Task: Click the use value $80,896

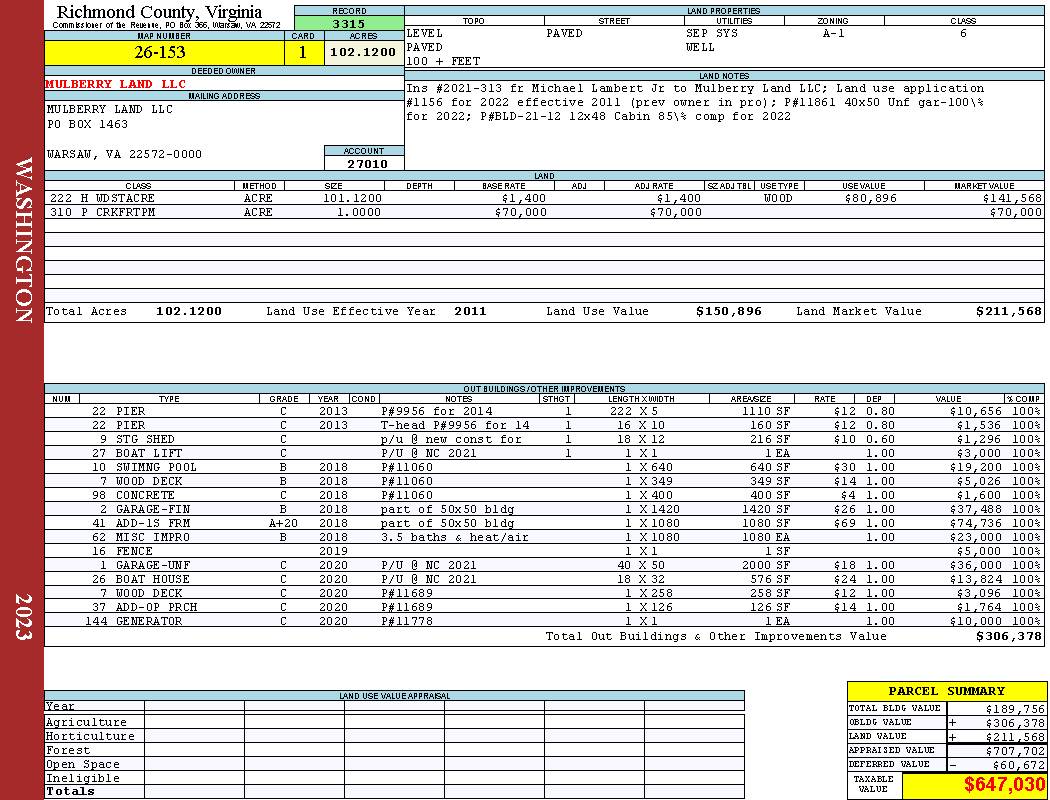Action: click(870, 199)
